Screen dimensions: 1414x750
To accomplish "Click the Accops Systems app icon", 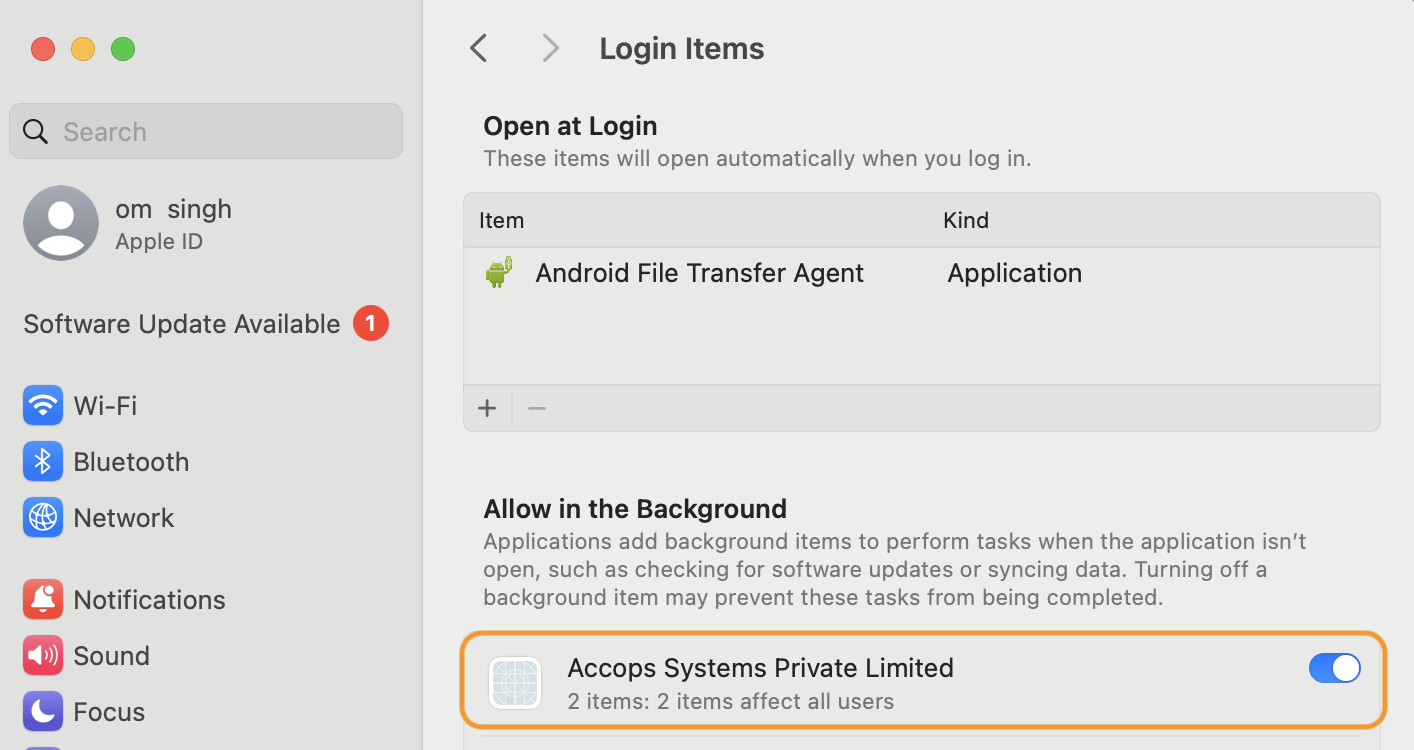I will click(x=515, y=684).
